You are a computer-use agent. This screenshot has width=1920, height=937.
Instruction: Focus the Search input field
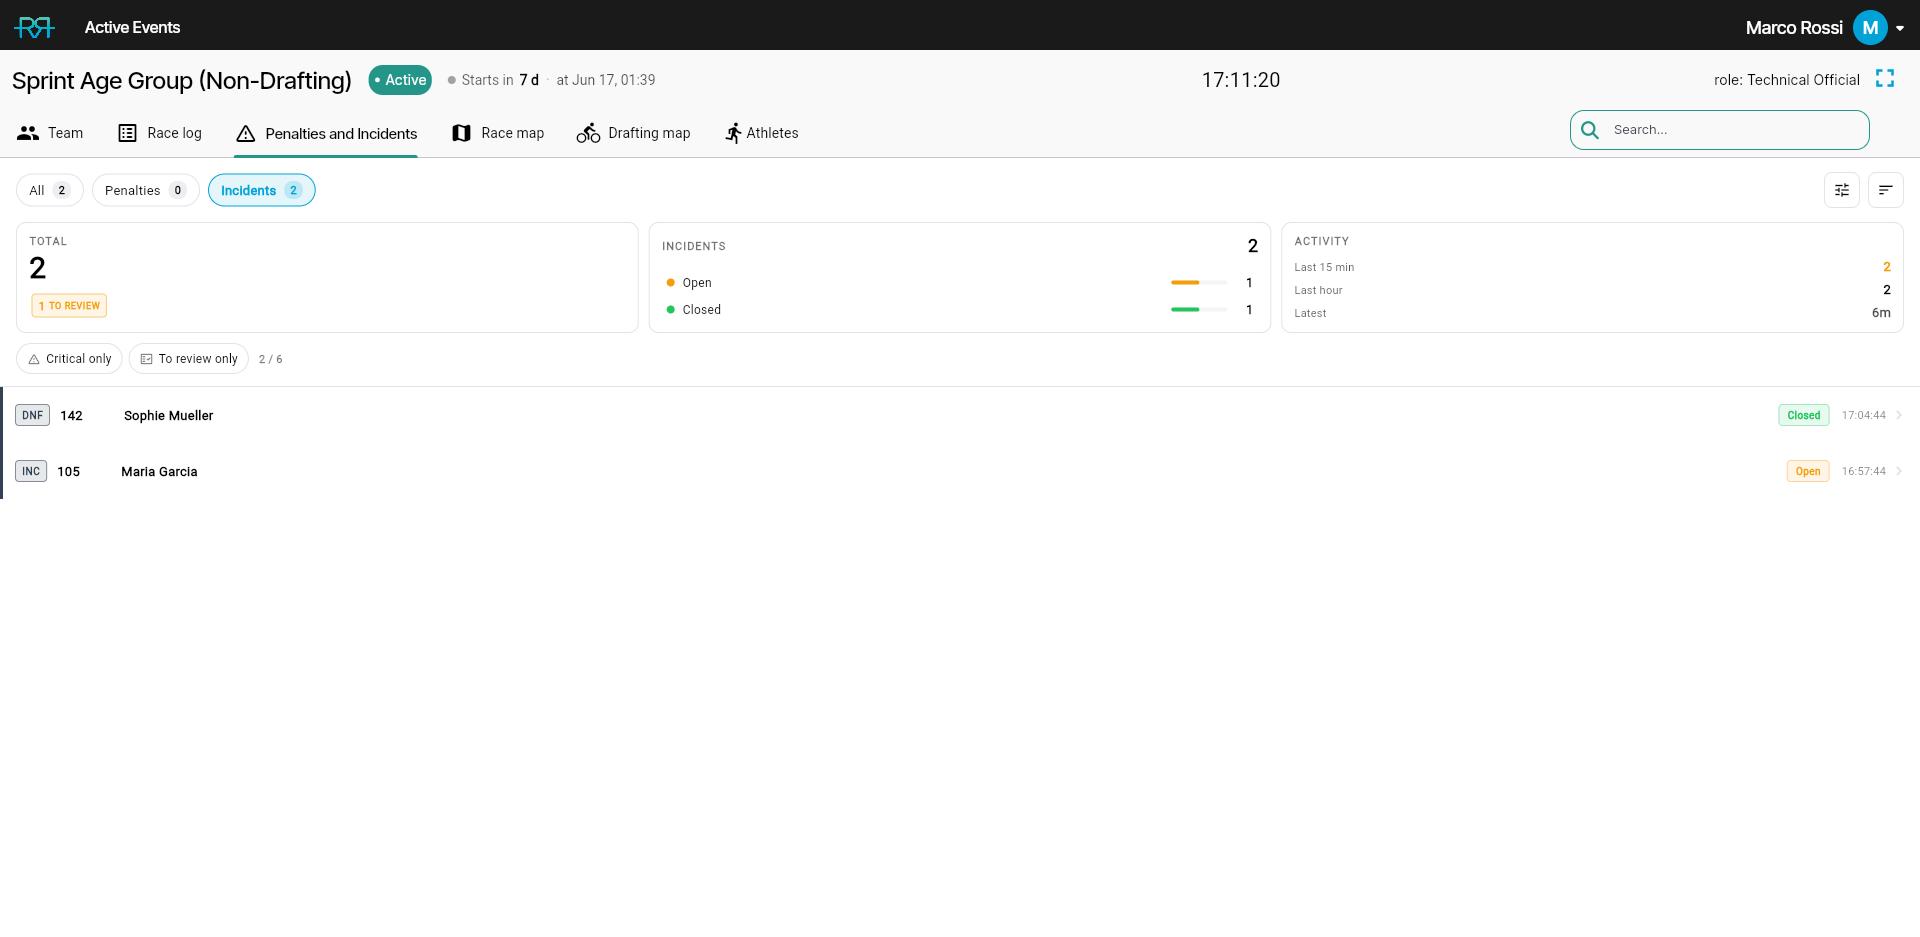point(1720,130)
